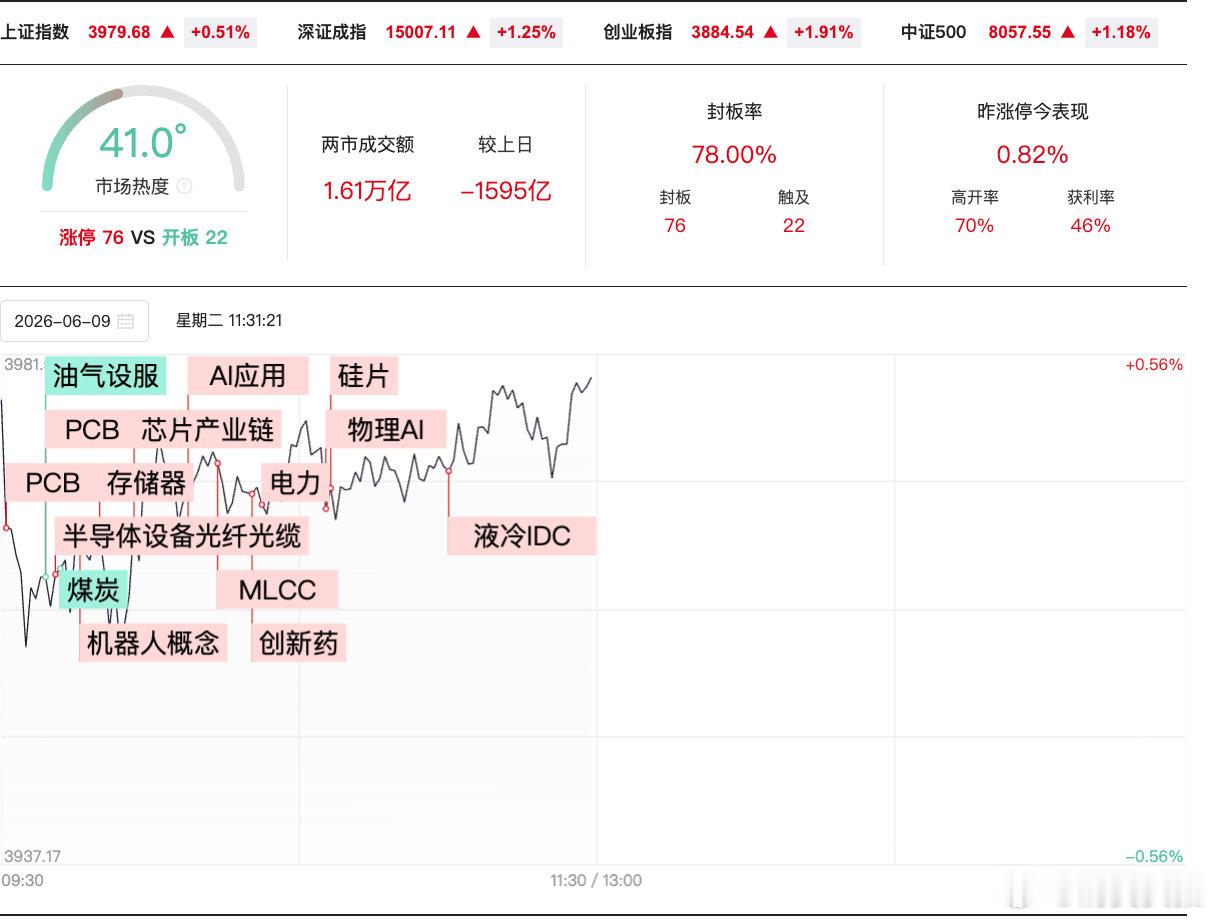Click the 09:30 time axis label

coord(22,881)
